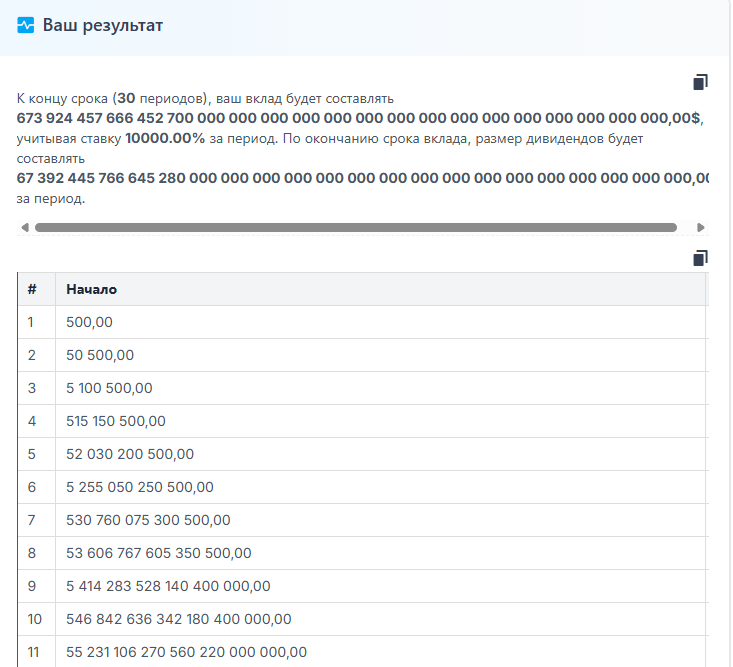The width and height of the screenshot is (733, 667).
Task: Click the final deposit amount starting 673 924
Action: (x=358, y=118)
